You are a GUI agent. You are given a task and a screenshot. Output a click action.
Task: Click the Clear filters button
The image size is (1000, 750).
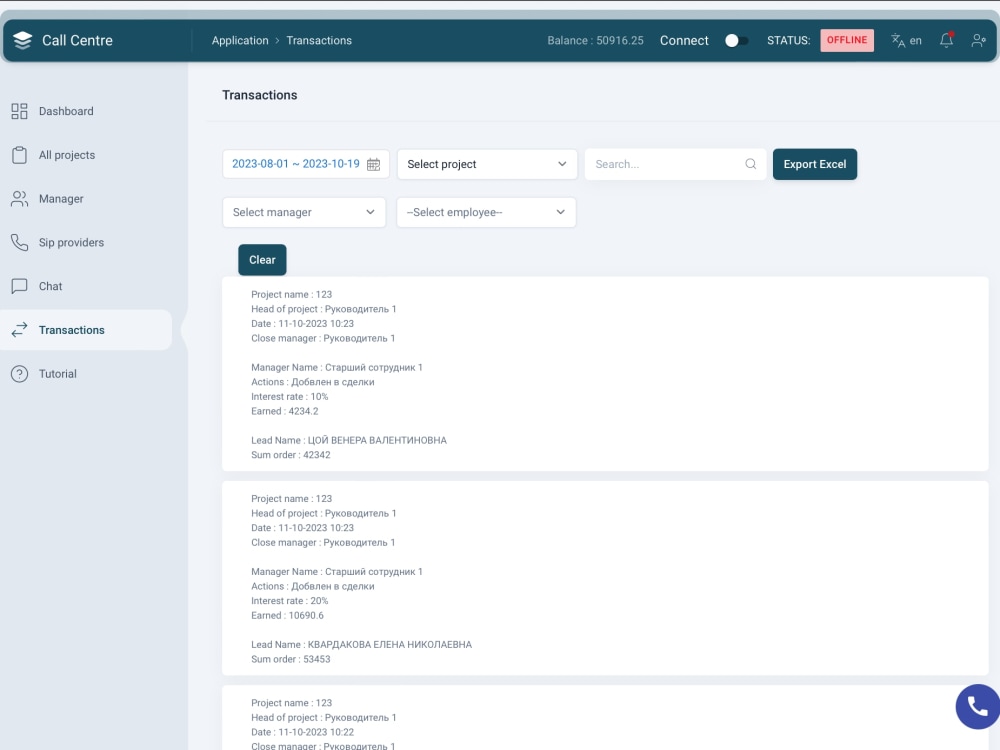262,260
